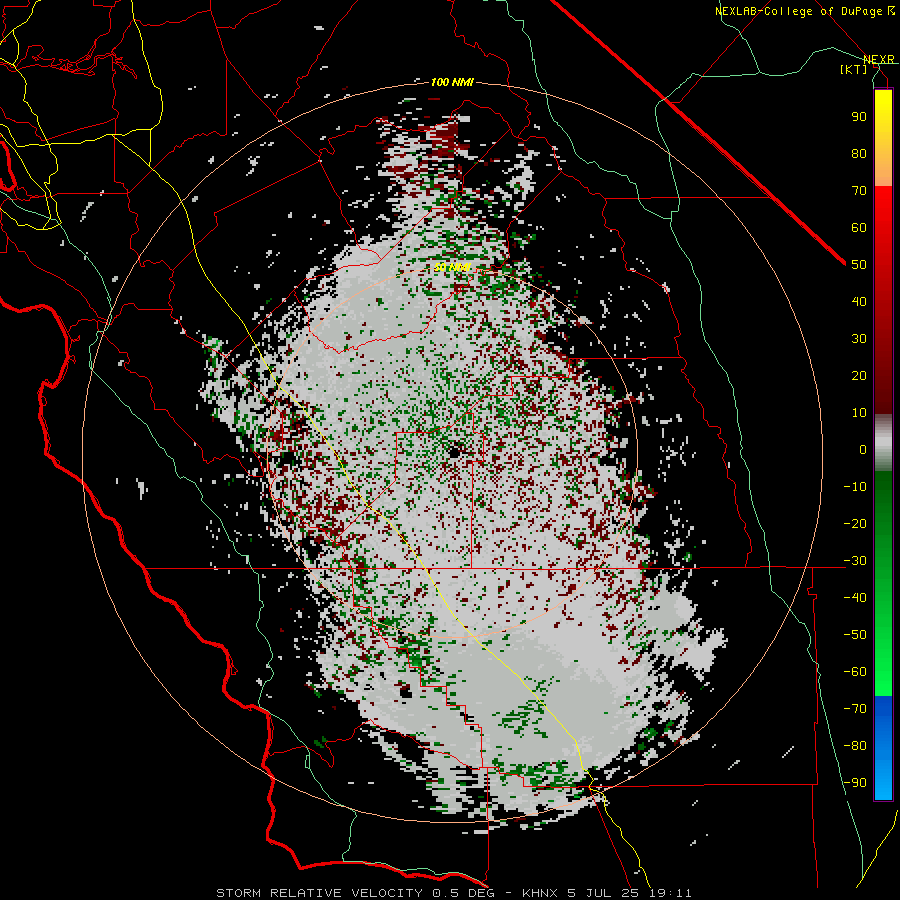Click the -80 value on the velocity scale
The width and height of the screenshot is (900, 900).
855,746
